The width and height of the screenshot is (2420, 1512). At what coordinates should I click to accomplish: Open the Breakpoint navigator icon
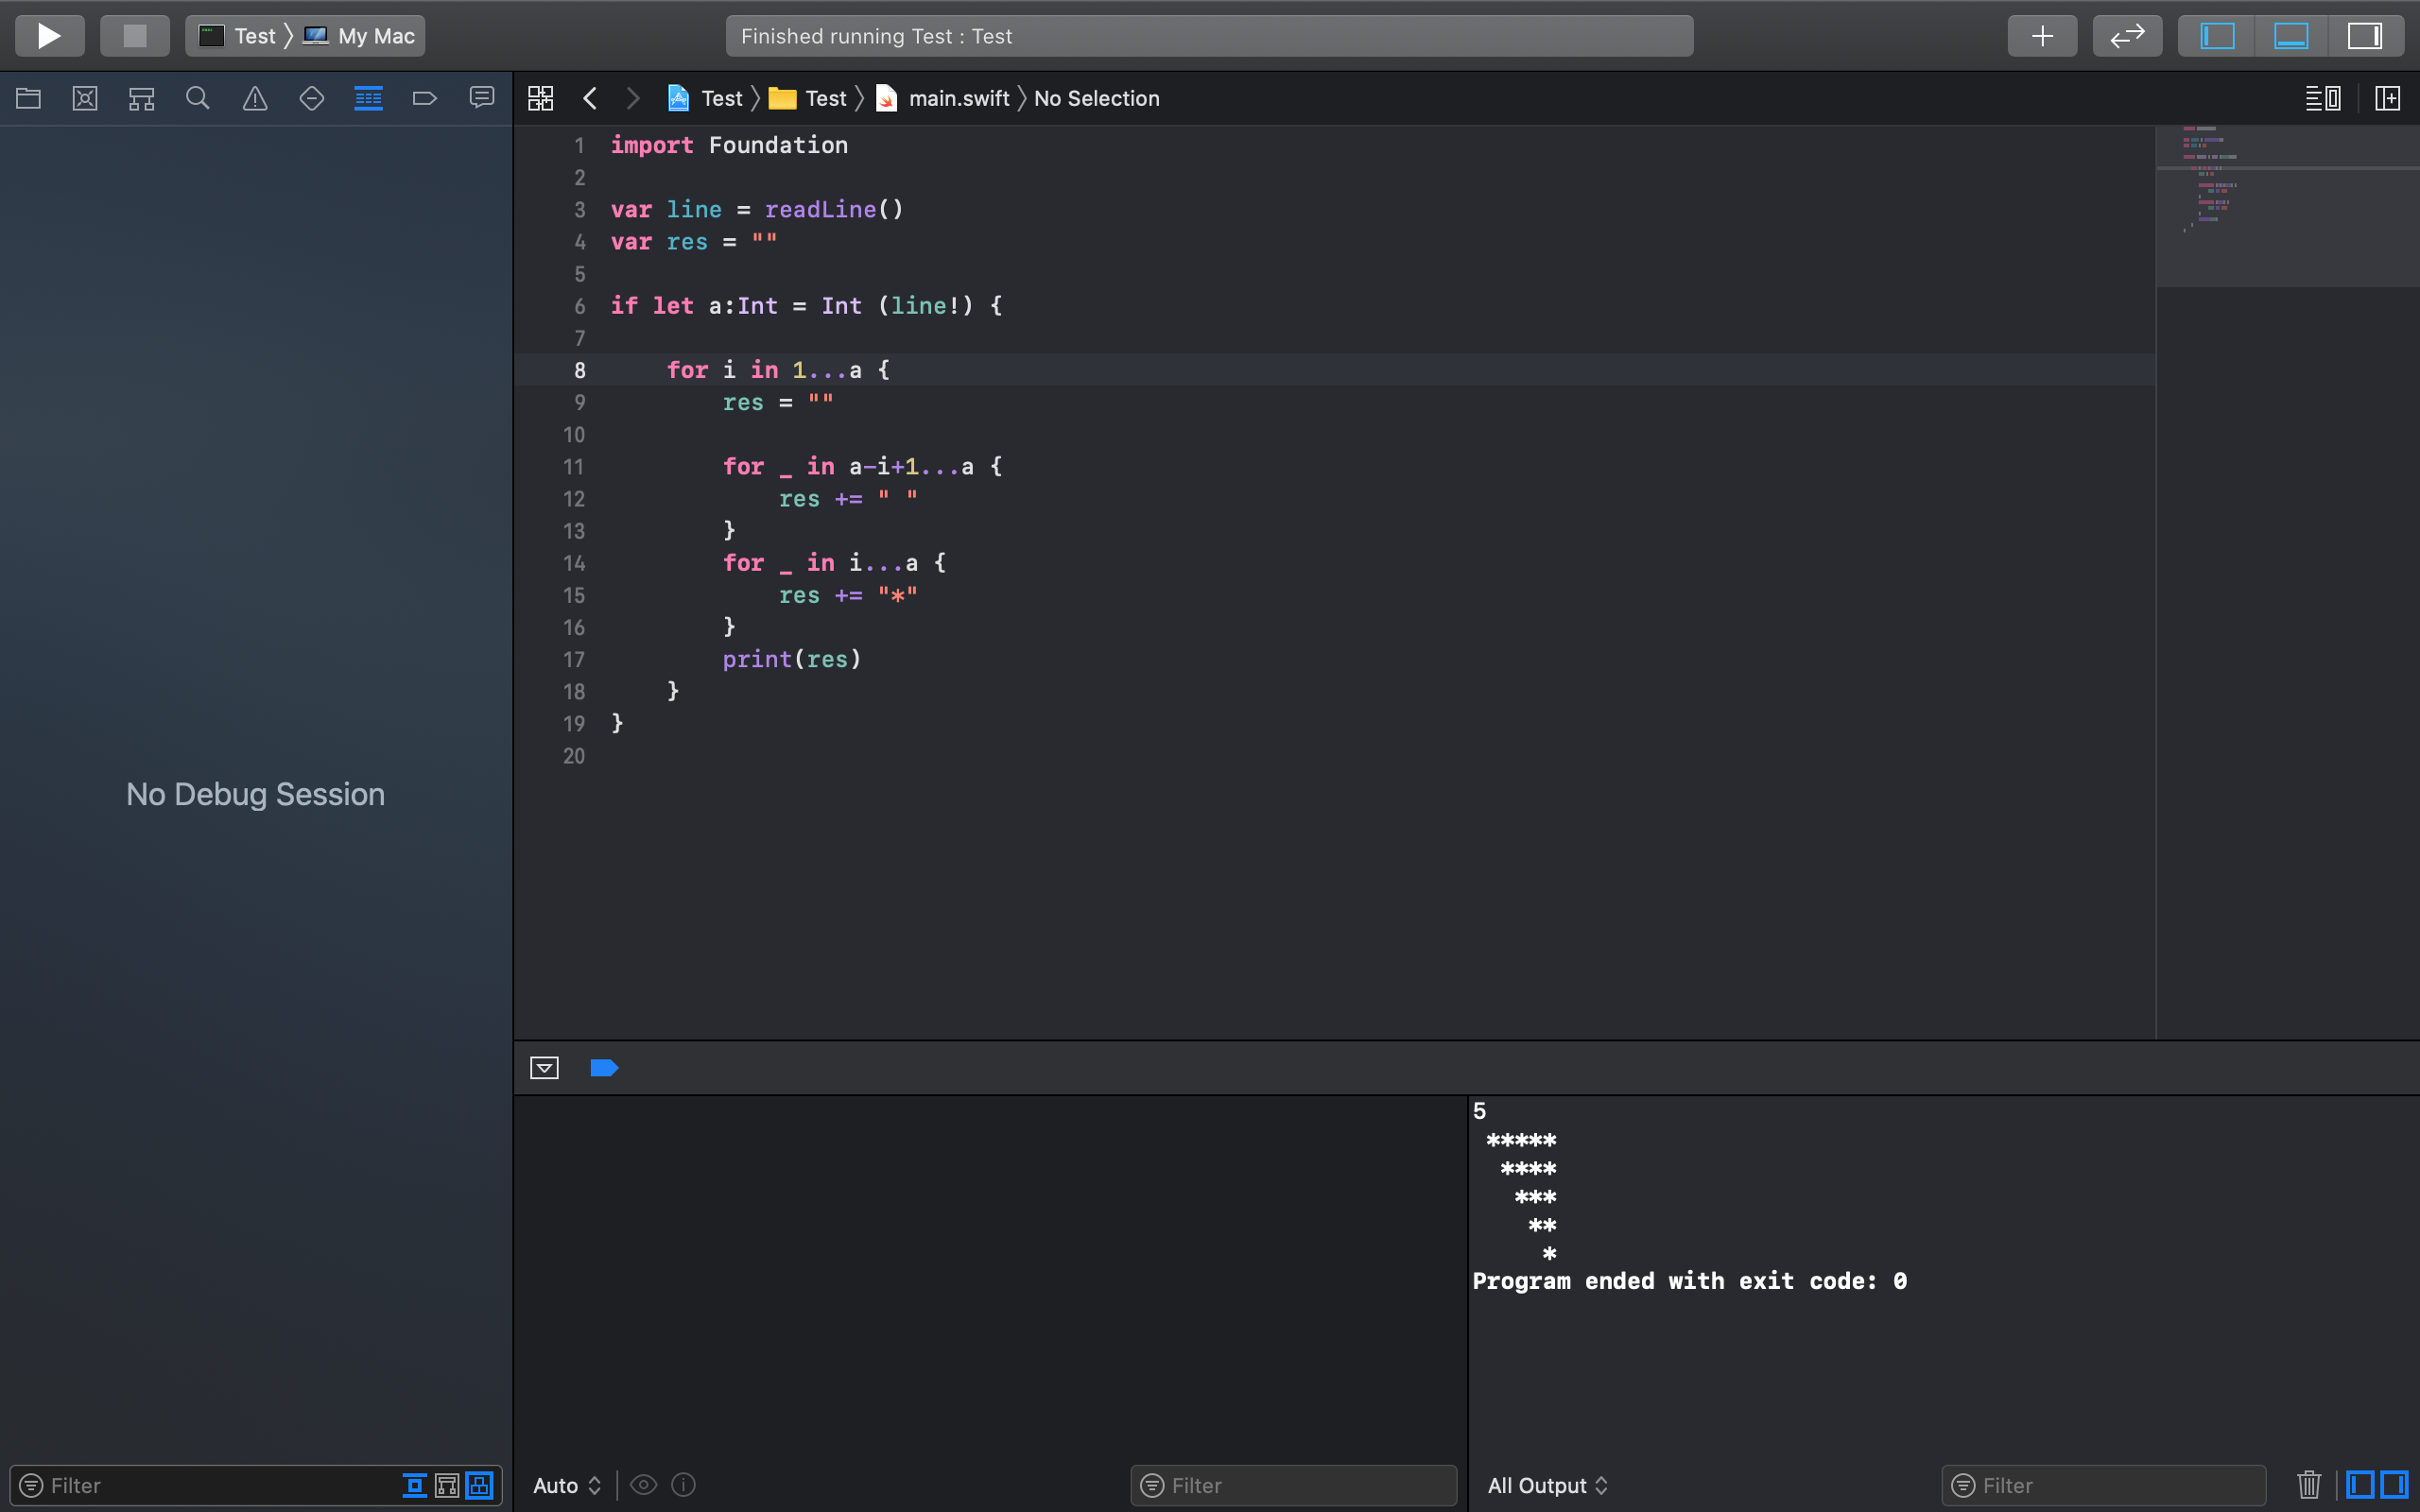pos(425,98)
